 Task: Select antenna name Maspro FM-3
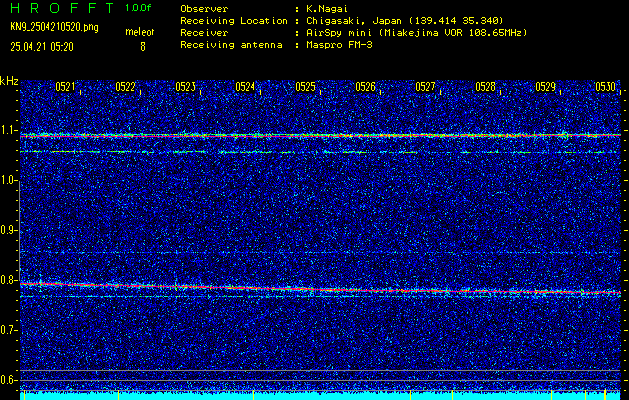tap(339, 45)
